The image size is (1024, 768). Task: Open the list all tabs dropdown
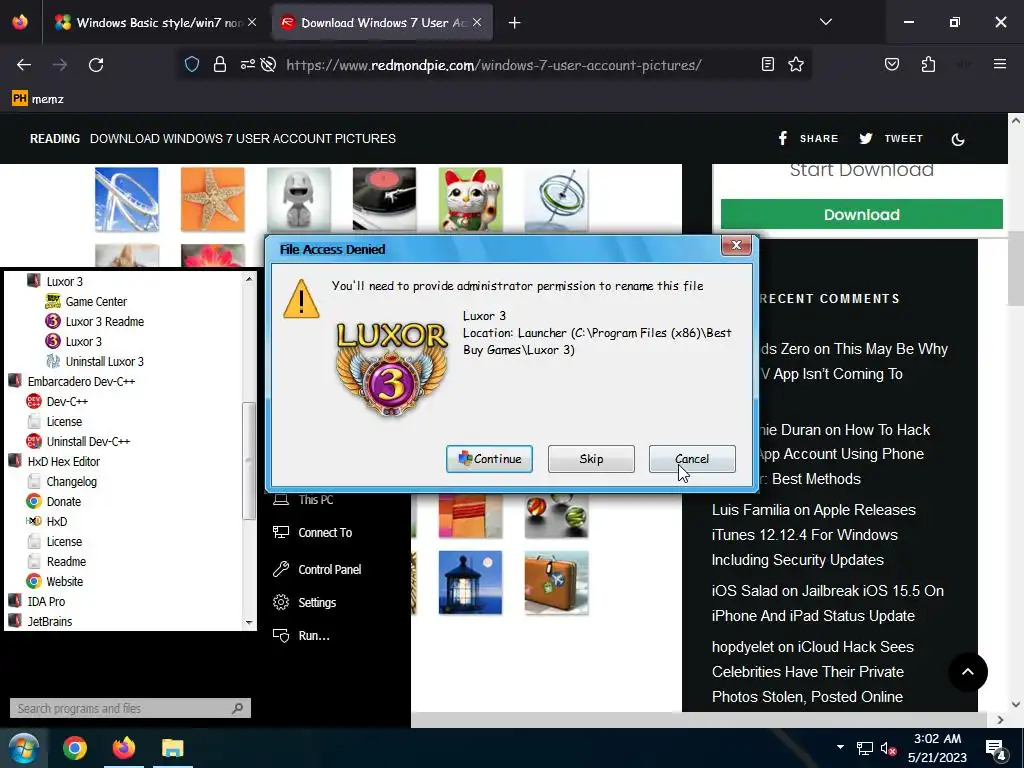click(x=826, y=22)
